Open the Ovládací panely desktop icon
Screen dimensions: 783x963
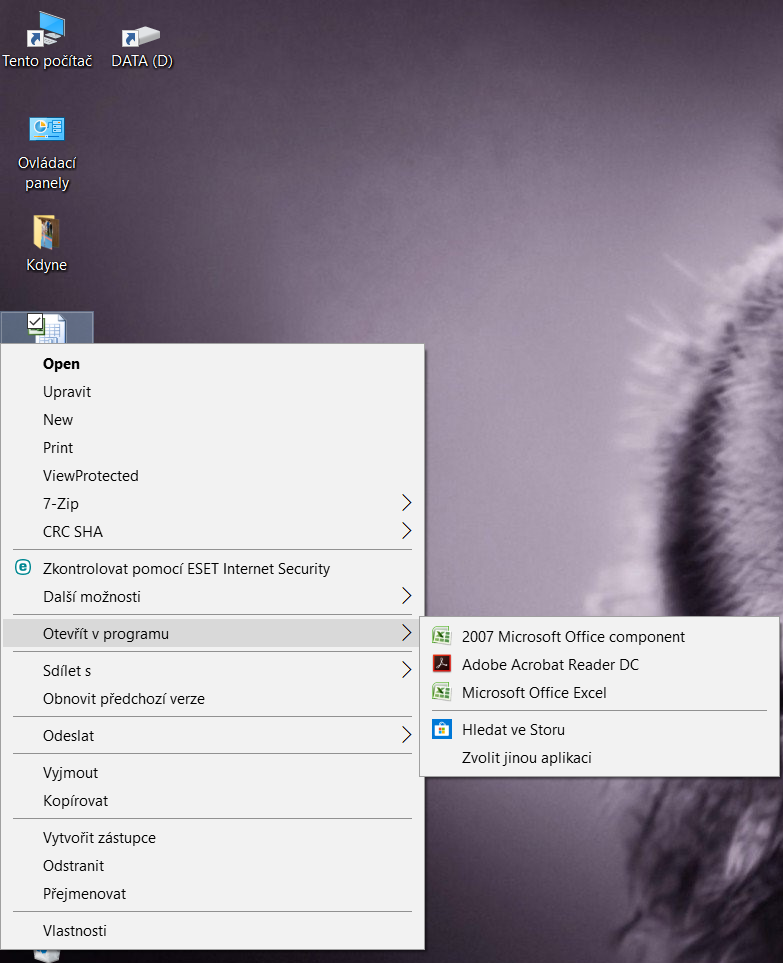[x=47, y=154]
